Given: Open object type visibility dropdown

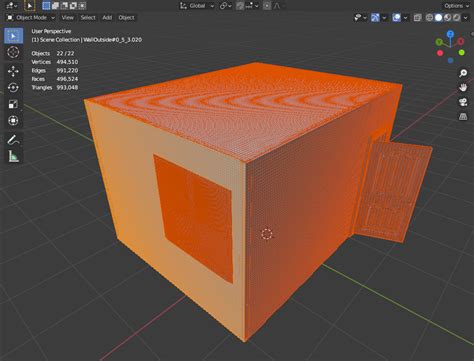Looking at the screenshot, I should [x=360, y=18].
